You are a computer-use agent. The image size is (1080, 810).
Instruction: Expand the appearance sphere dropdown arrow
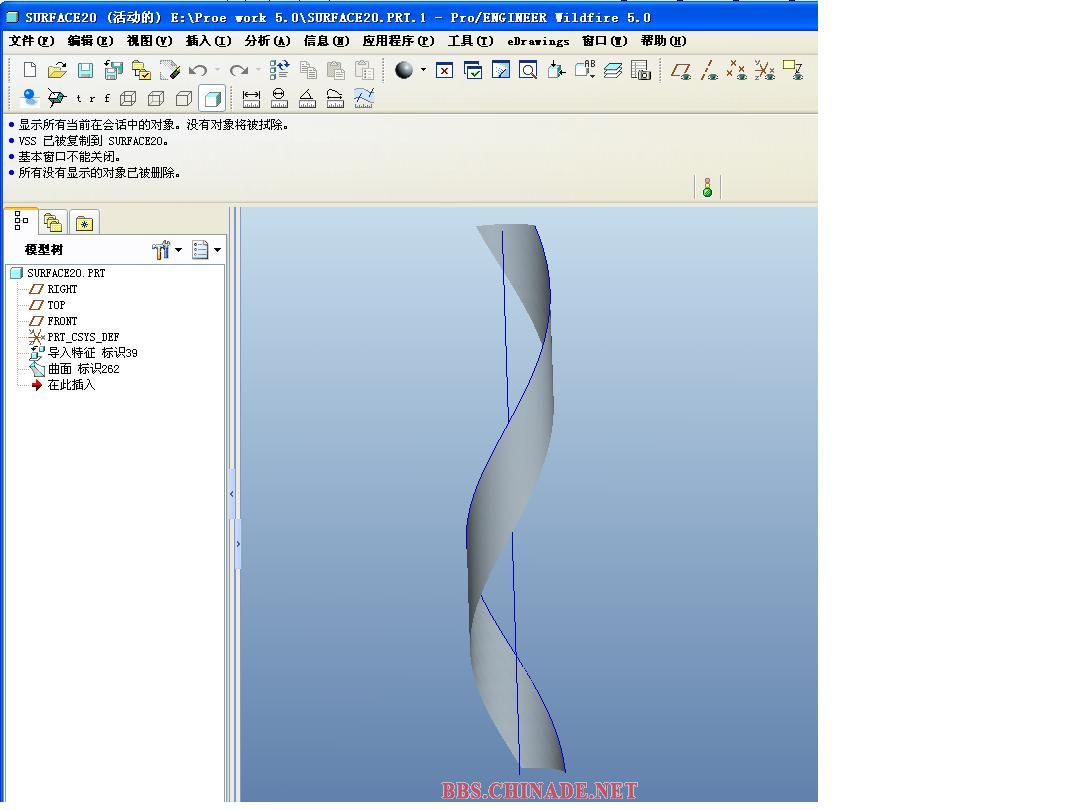423,70
